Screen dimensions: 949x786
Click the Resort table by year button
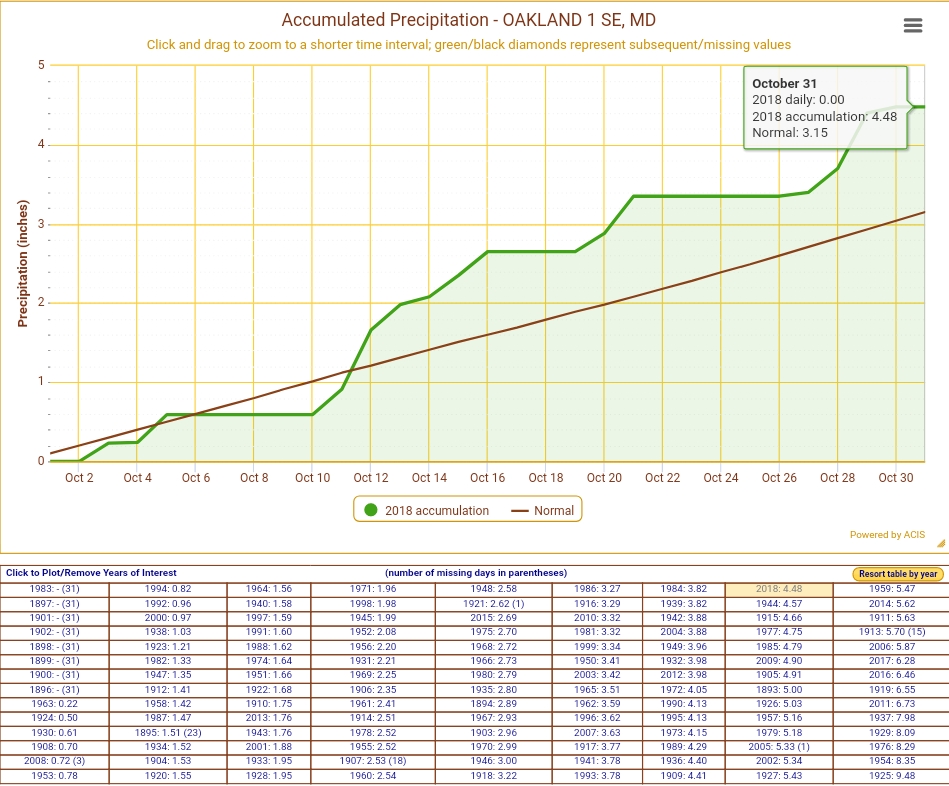[x=898, y=574]
